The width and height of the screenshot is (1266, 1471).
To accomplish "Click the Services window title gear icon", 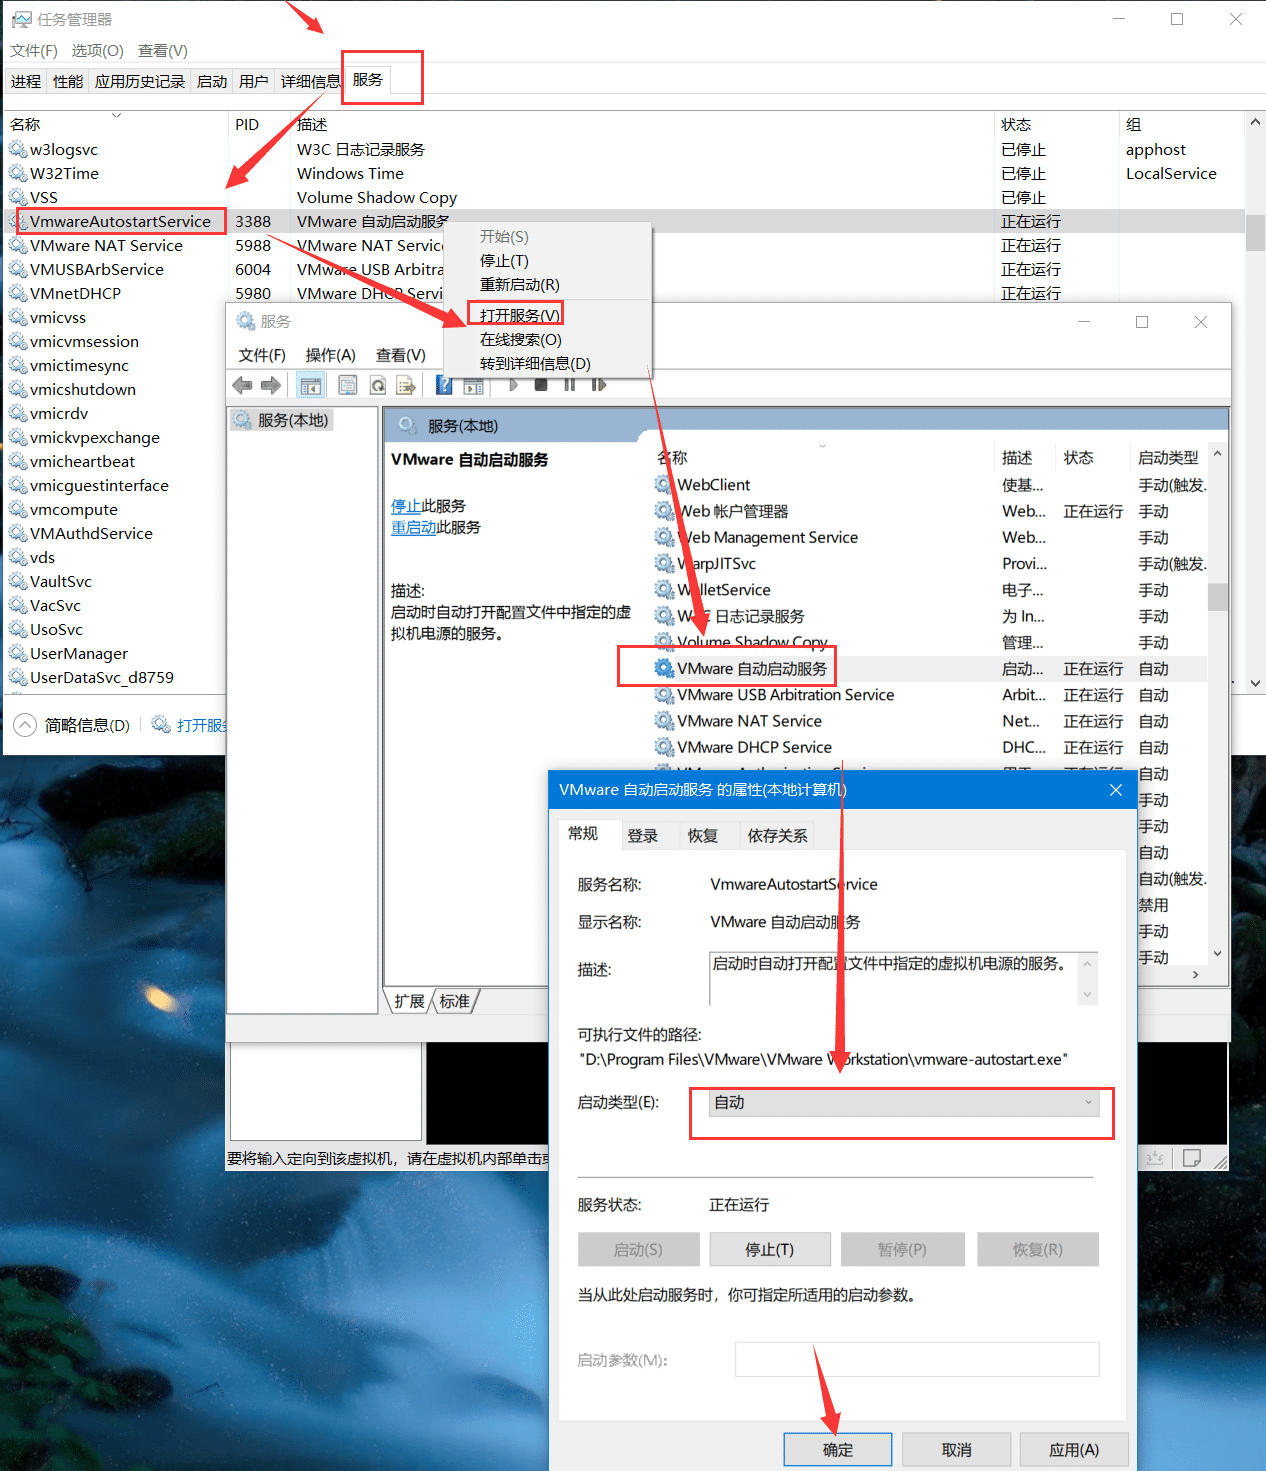I will pos(246,321).
